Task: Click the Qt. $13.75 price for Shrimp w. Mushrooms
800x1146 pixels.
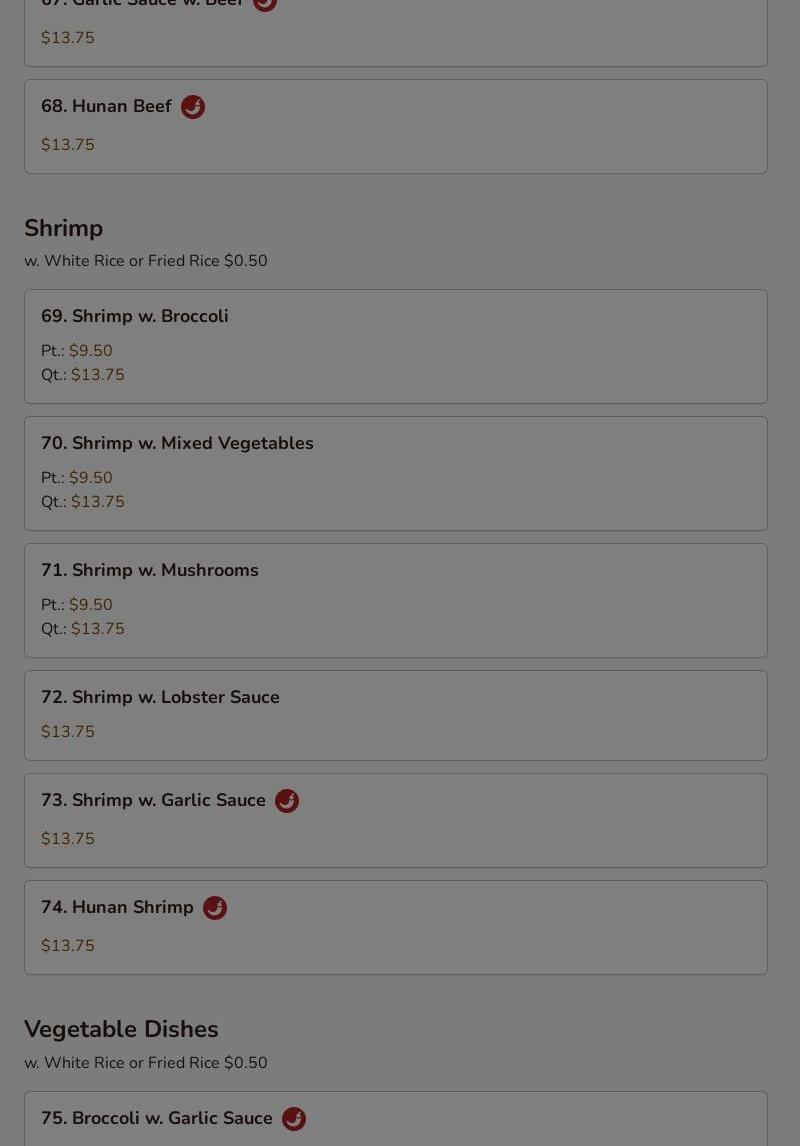Action: (83, 629)
